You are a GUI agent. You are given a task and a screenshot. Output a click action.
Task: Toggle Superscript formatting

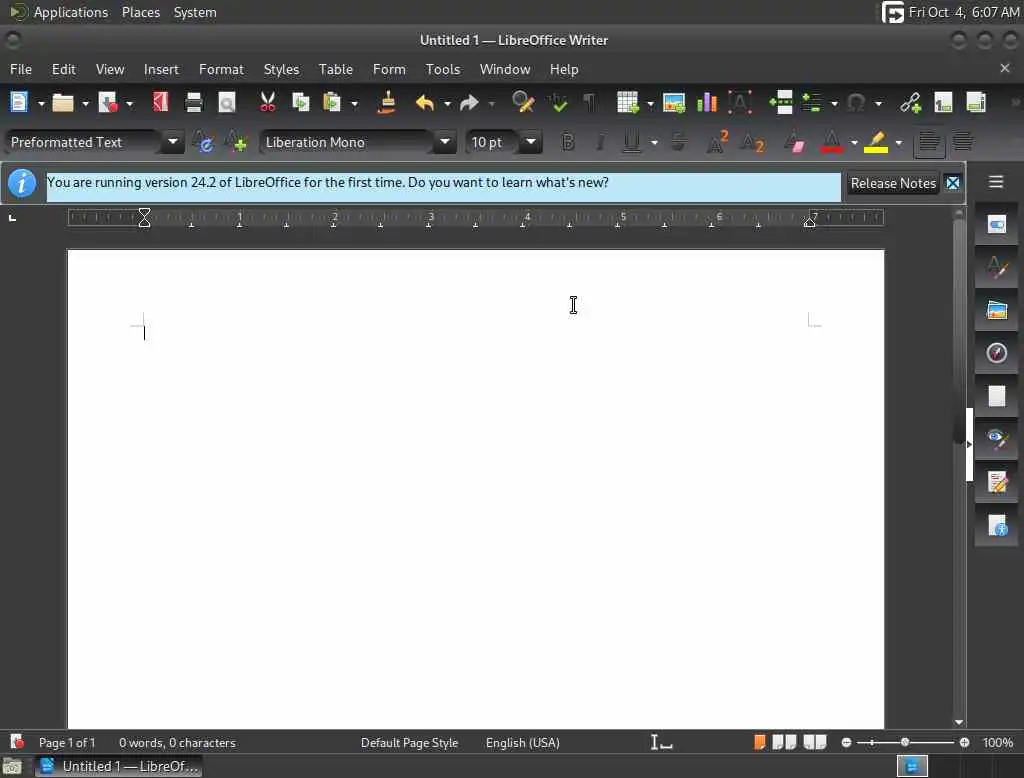coord(716,142)
